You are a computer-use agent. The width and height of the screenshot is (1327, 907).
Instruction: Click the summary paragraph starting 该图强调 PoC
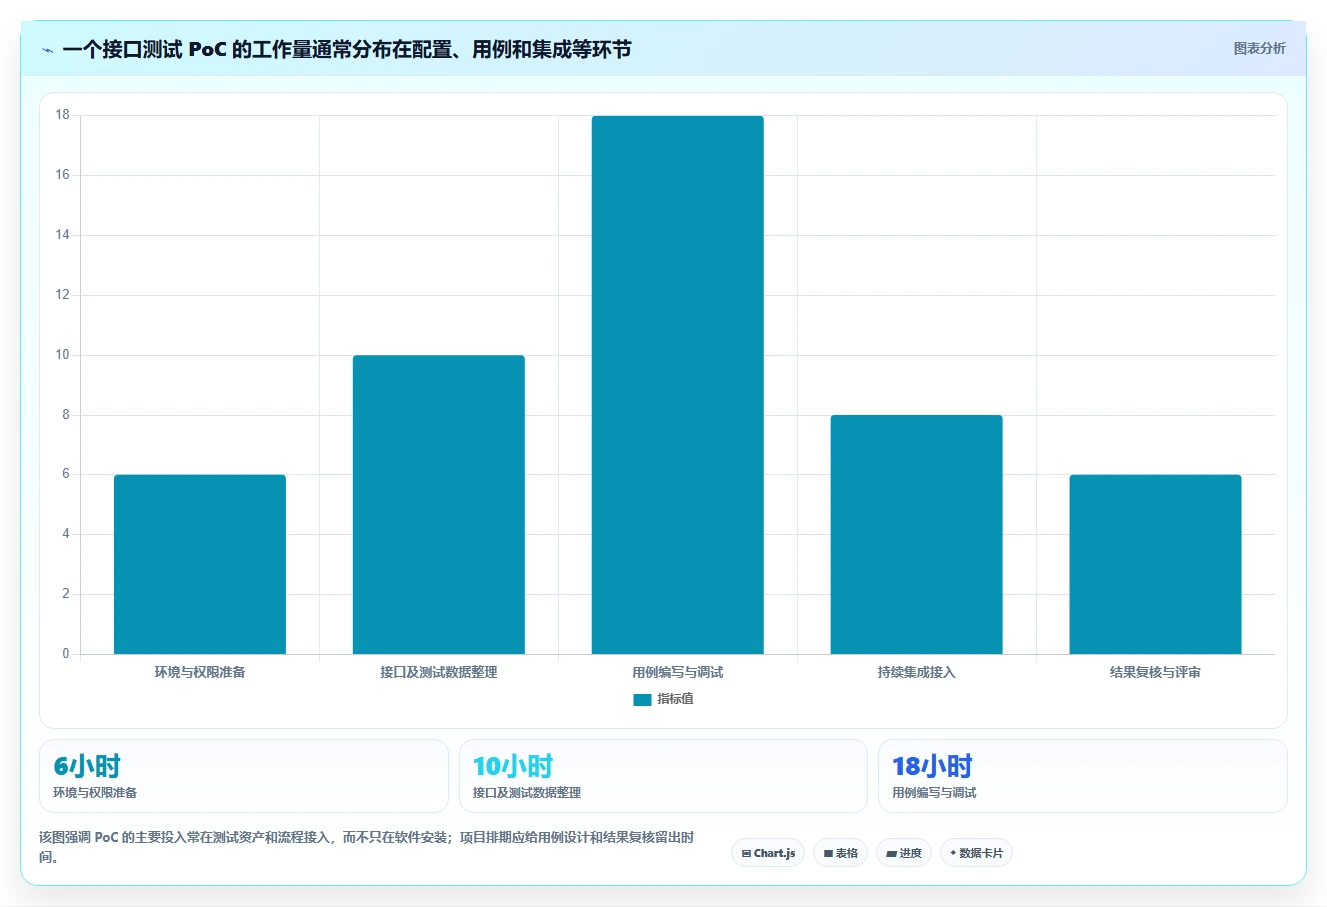click(366, 847)
